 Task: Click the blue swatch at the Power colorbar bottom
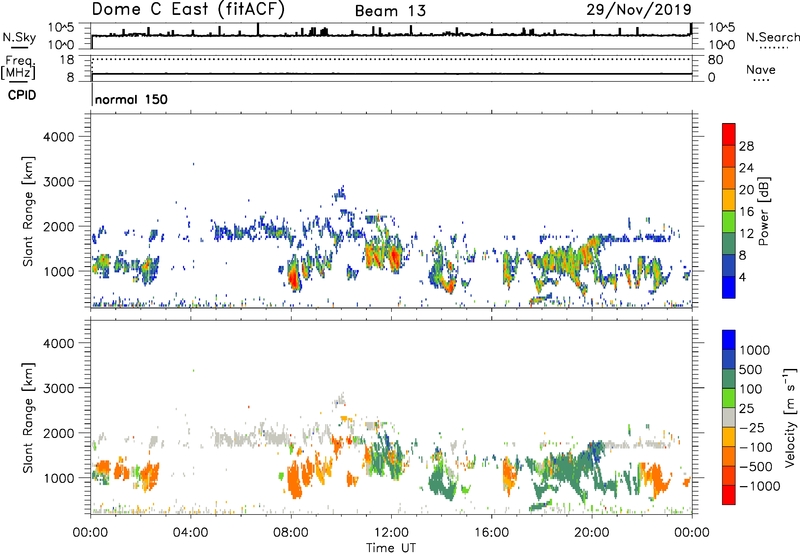click(x=729, y=287)
